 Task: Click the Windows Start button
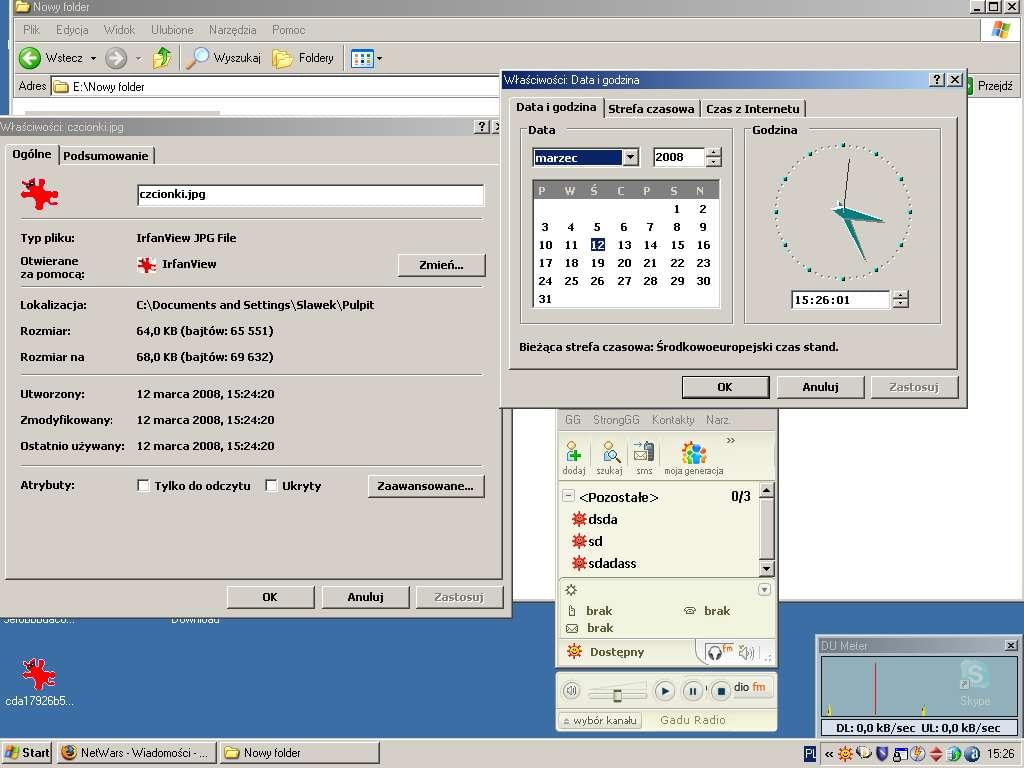(27, 753)
